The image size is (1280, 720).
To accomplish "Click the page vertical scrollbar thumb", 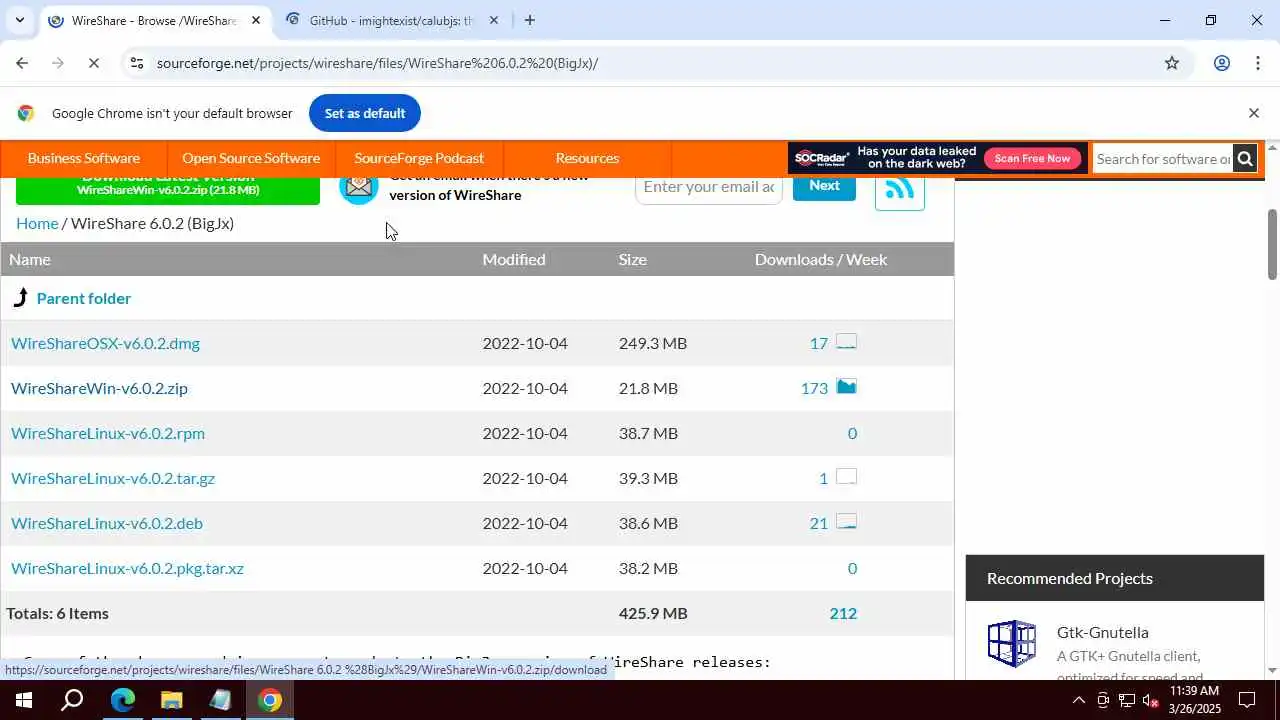I will 1272,244.
